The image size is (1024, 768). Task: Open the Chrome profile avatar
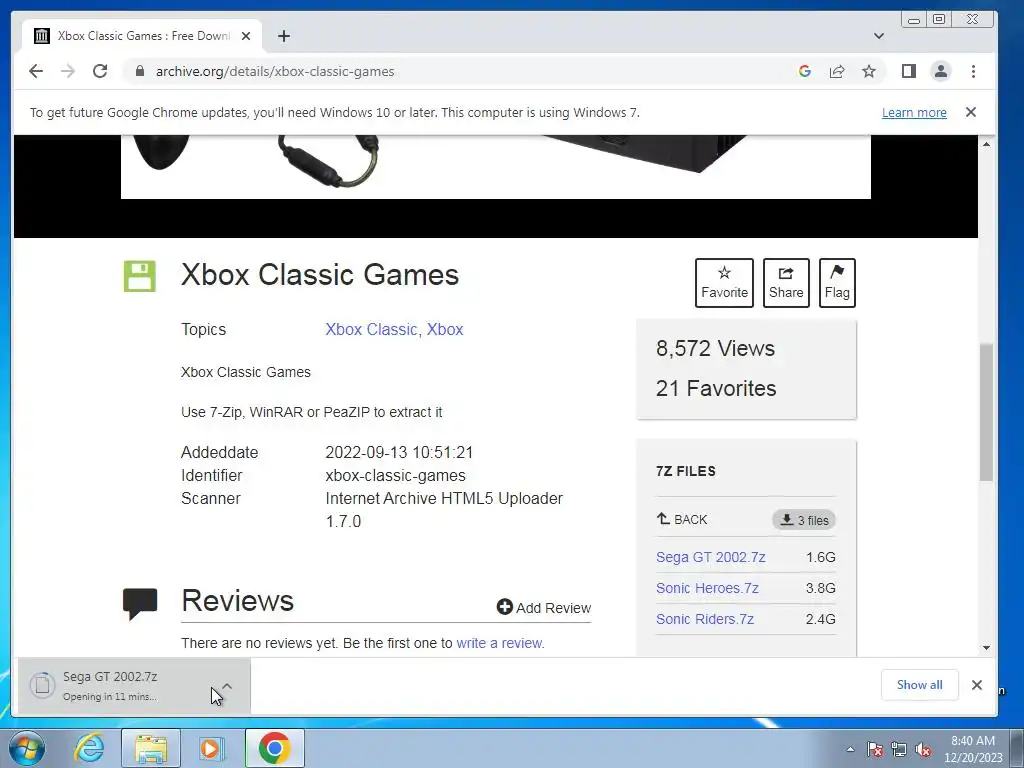940,71
